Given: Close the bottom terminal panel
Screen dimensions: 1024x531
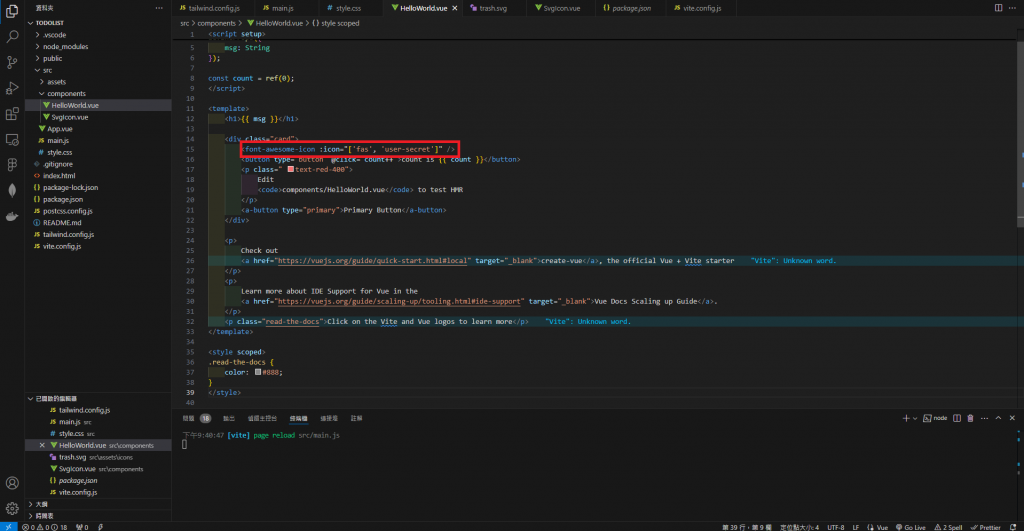Looking at the screenshot, I should tap(1012, 418).
